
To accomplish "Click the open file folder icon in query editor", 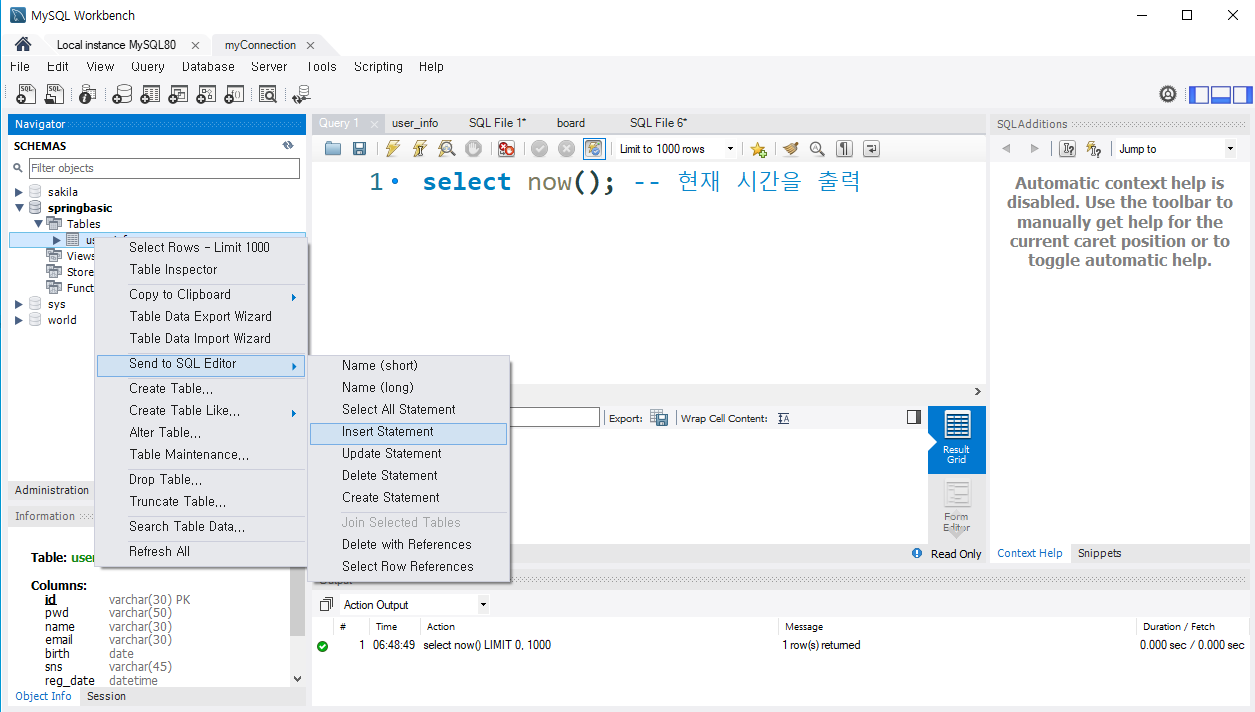I will click(x=333, y=148).
